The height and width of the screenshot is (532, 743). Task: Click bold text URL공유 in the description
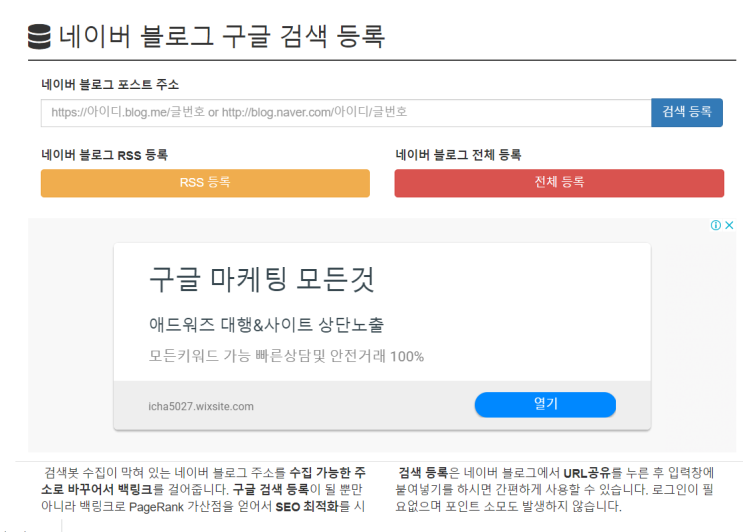coord(587,473)
